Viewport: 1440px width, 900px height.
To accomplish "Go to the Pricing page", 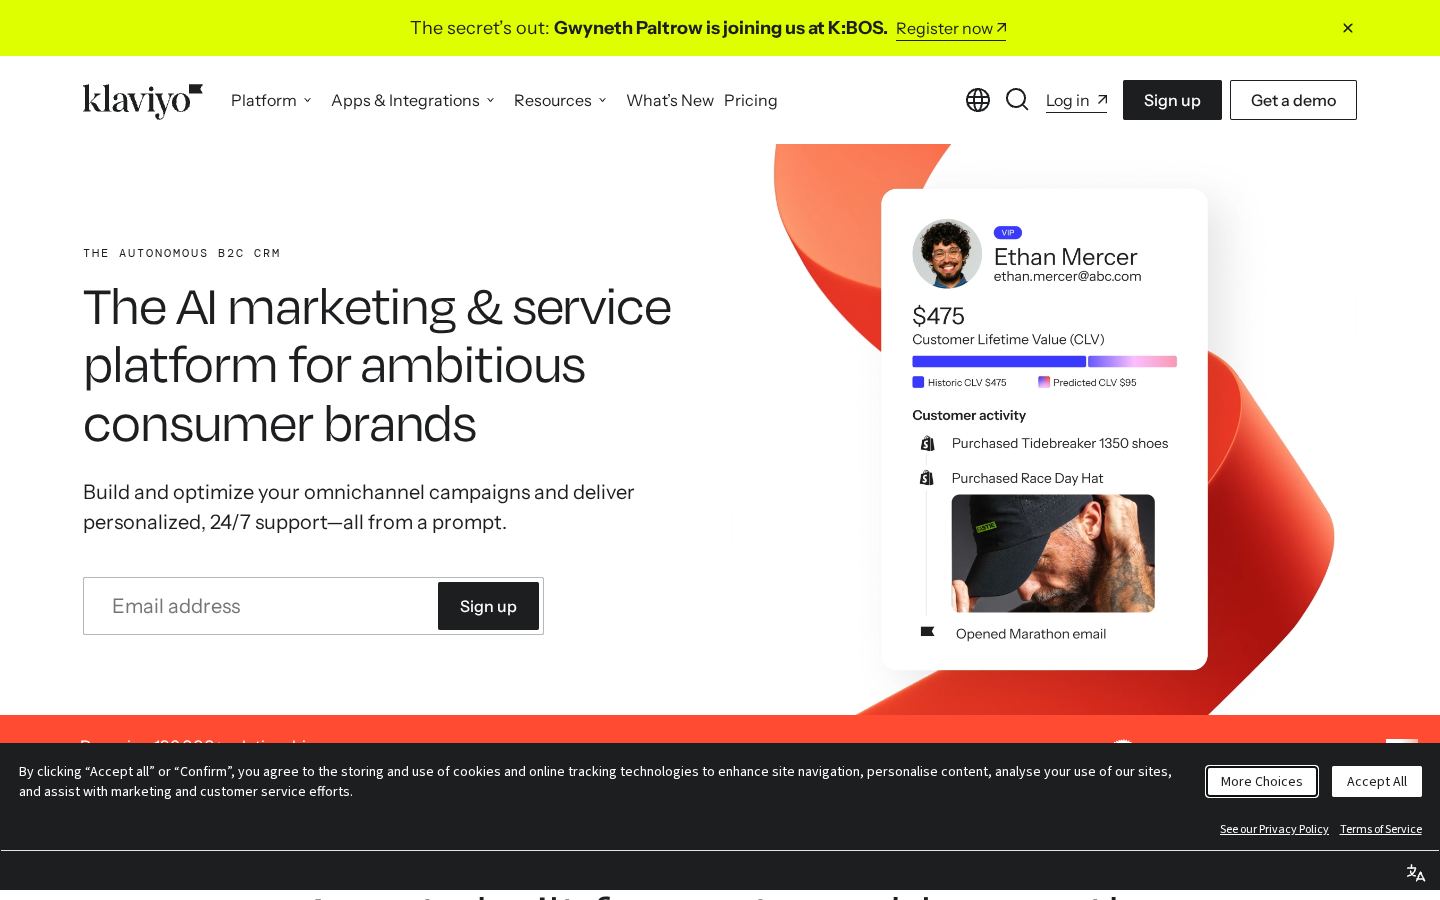I will tap(751, 100).
